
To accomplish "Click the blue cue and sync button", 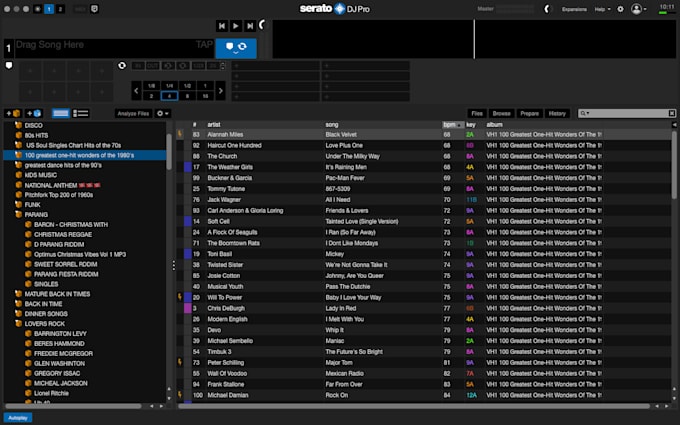I will pos(236,48).
